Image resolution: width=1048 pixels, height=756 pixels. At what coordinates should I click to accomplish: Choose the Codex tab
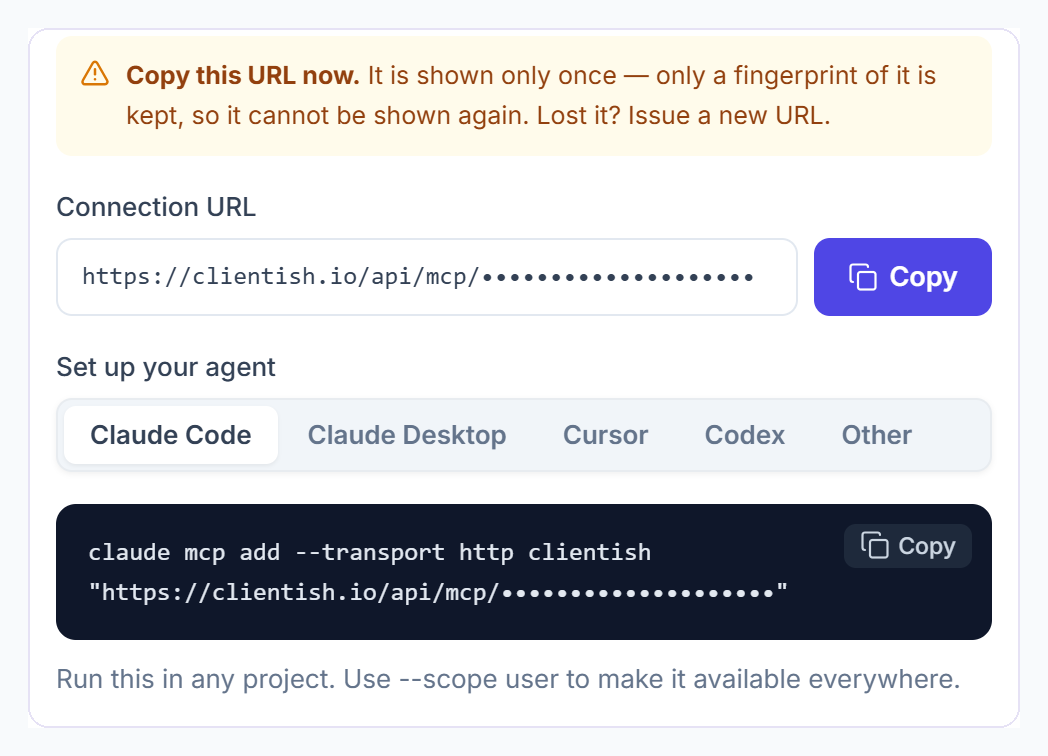click(x=745, y=435)
